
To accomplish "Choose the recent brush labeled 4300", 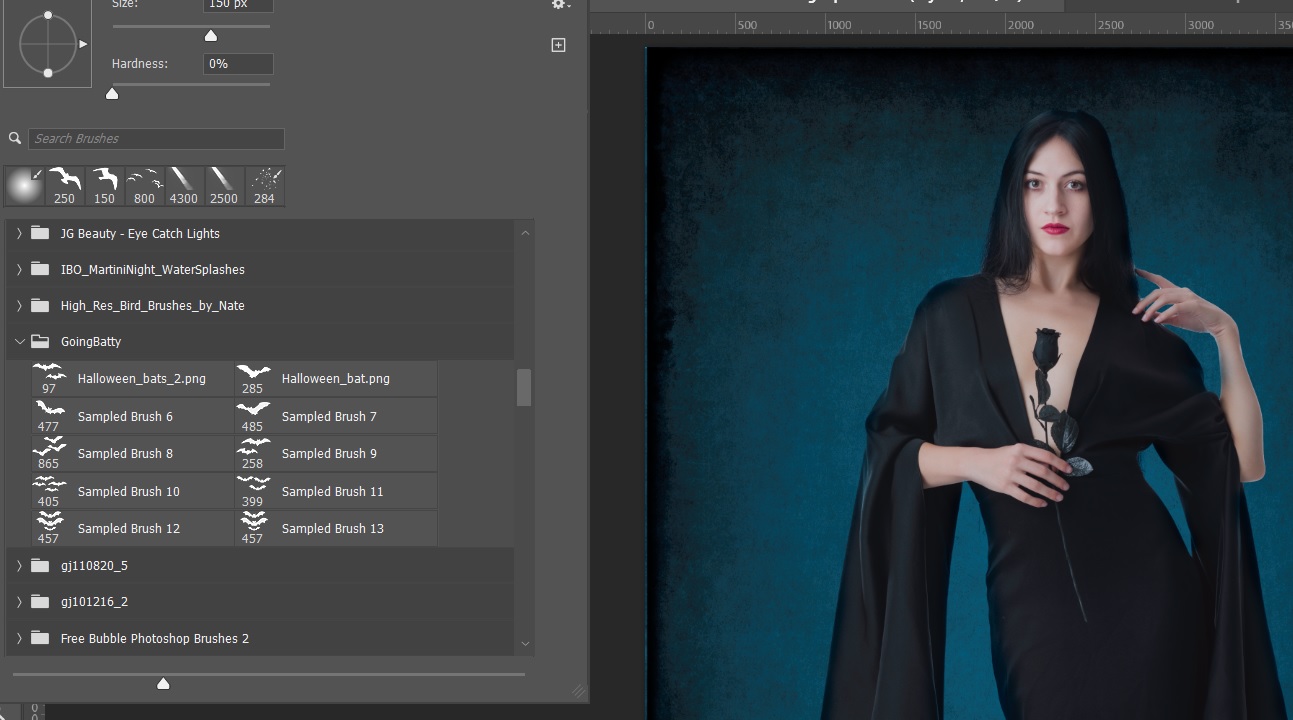I will pyautogui.click(x=184, y=186).
